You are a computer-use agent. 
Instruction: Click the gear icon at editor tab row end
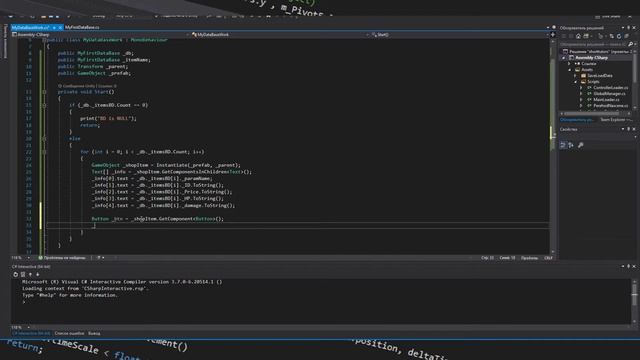tap(554, 27)
